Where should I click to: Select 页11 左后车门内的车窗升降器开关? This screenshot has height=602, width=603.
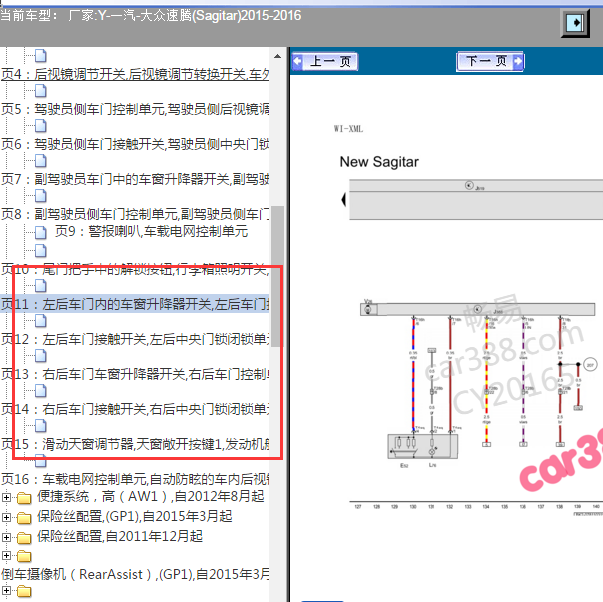[x=135, y=304]
